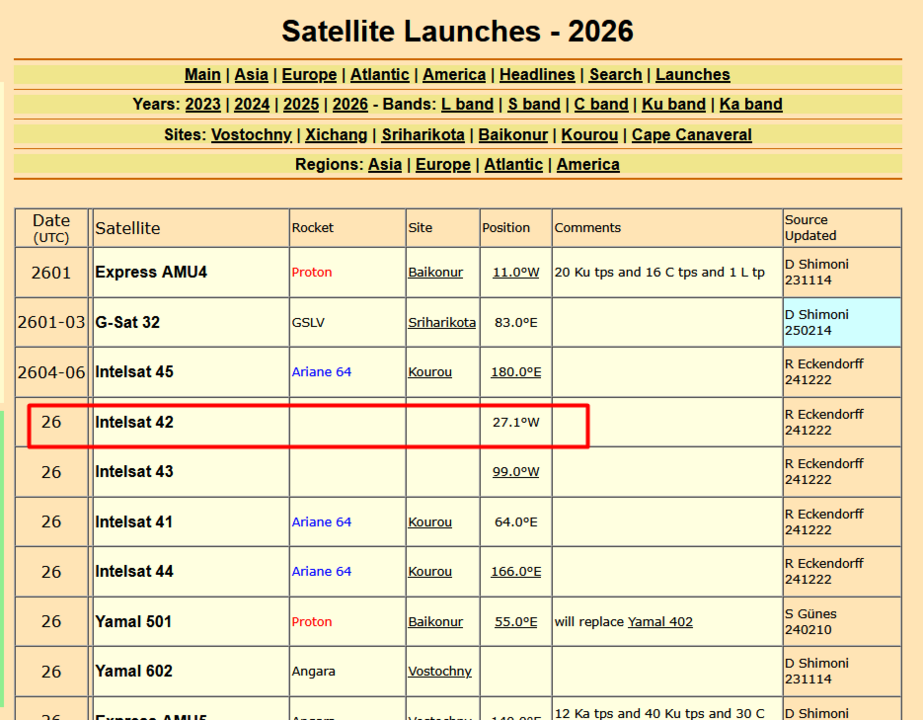923x720 pixels.
Task: Click the 2601-03 date cell
Action: (51, 323)
